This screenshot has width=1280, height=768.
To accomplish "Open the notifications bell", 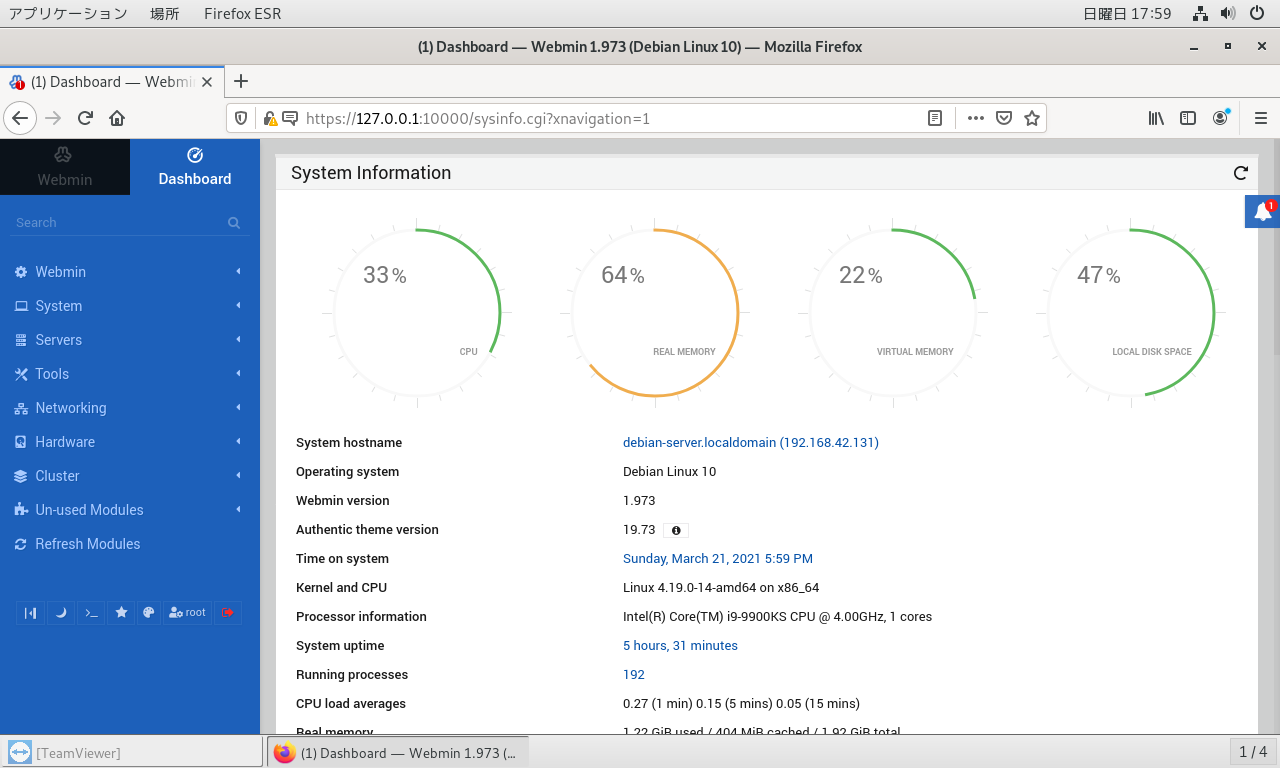I will point(1263,211).
